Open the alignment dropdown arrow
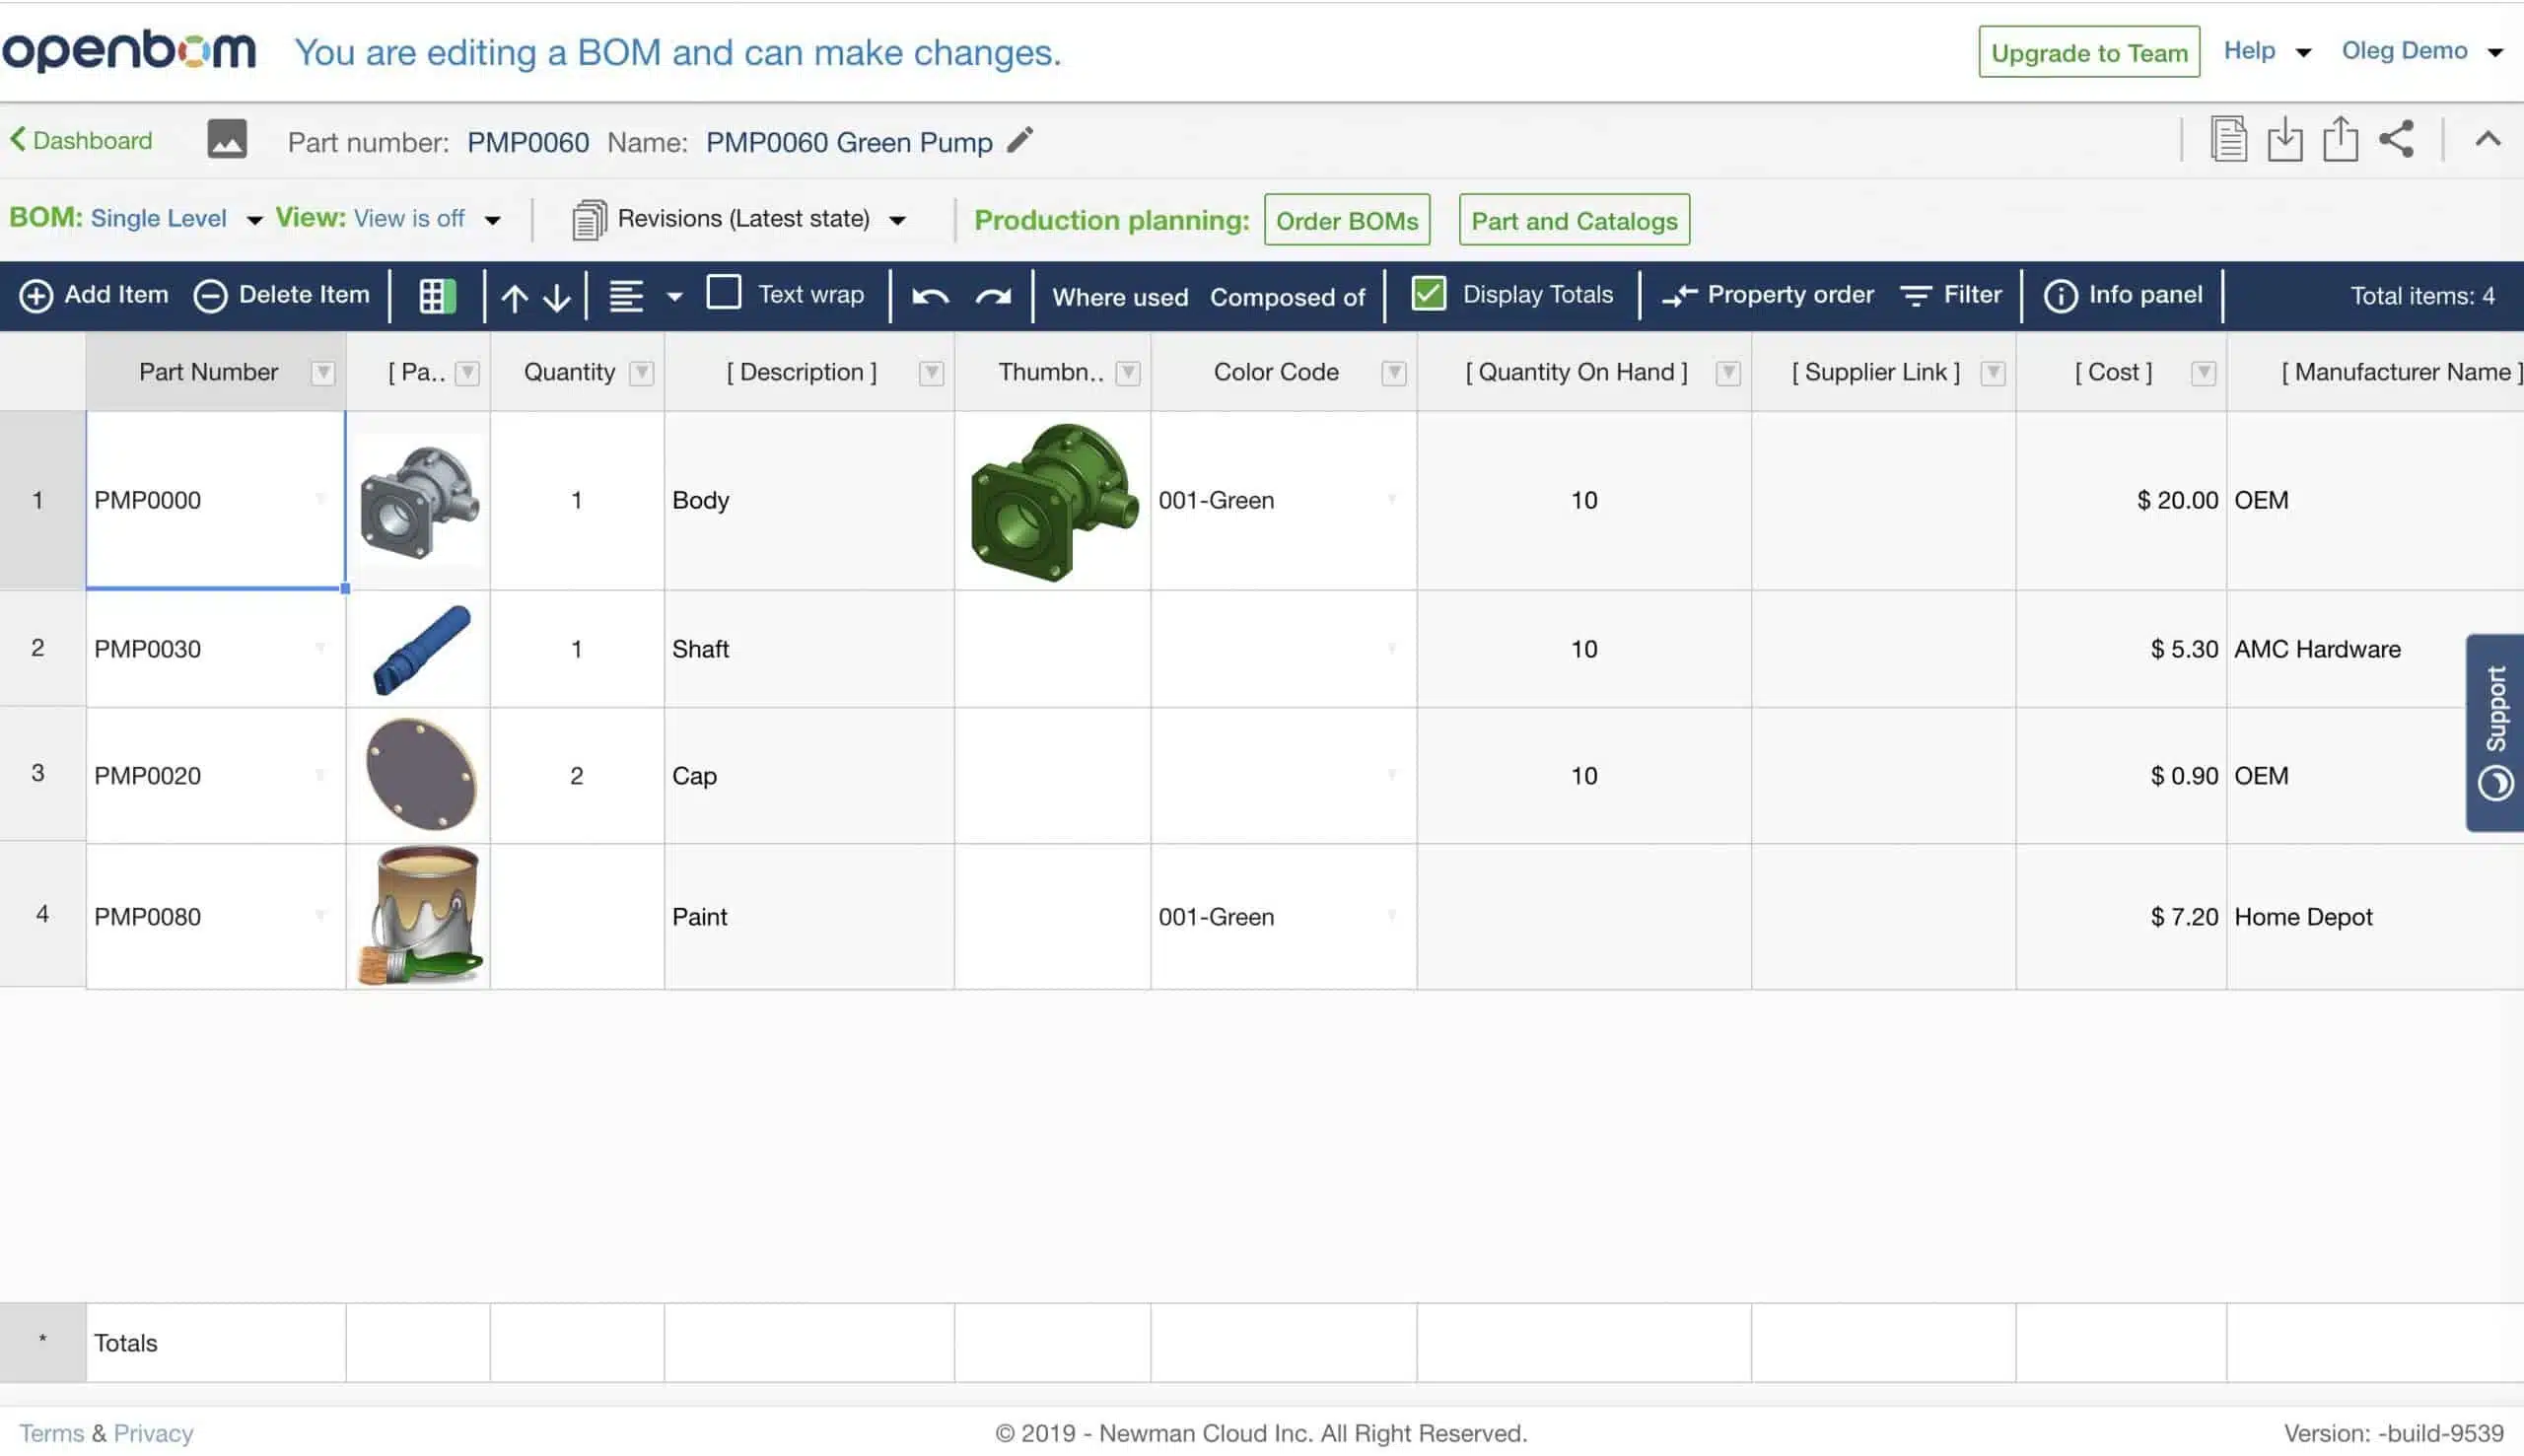Screen dimensions: 2524x1456 pyautogui.click(x=675, y=297)
